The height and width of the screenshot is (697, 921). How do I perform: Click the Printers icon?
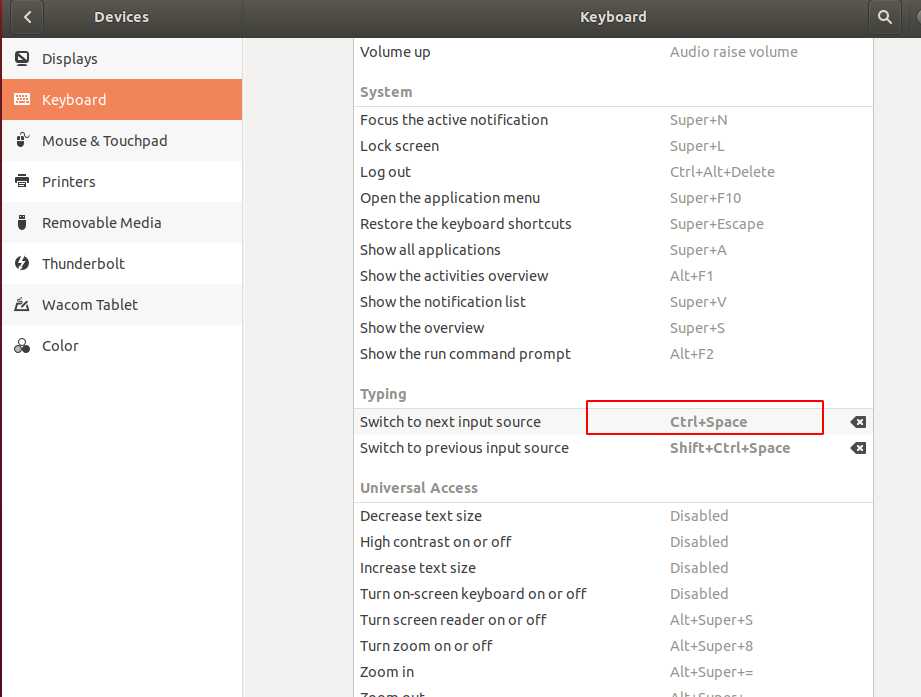click(x=22, y=181)
